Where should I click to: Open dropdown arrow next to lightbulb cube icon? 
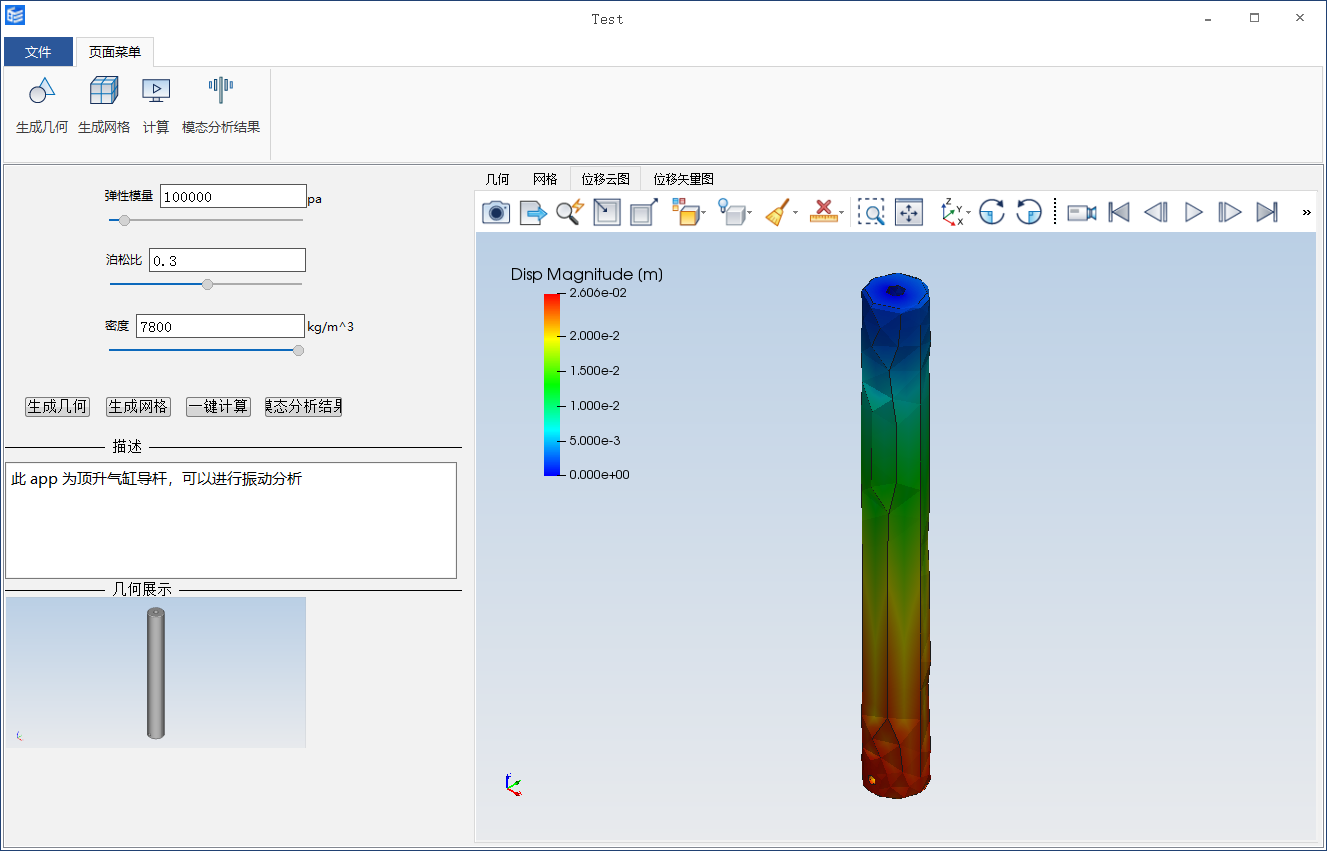(750, 213)
